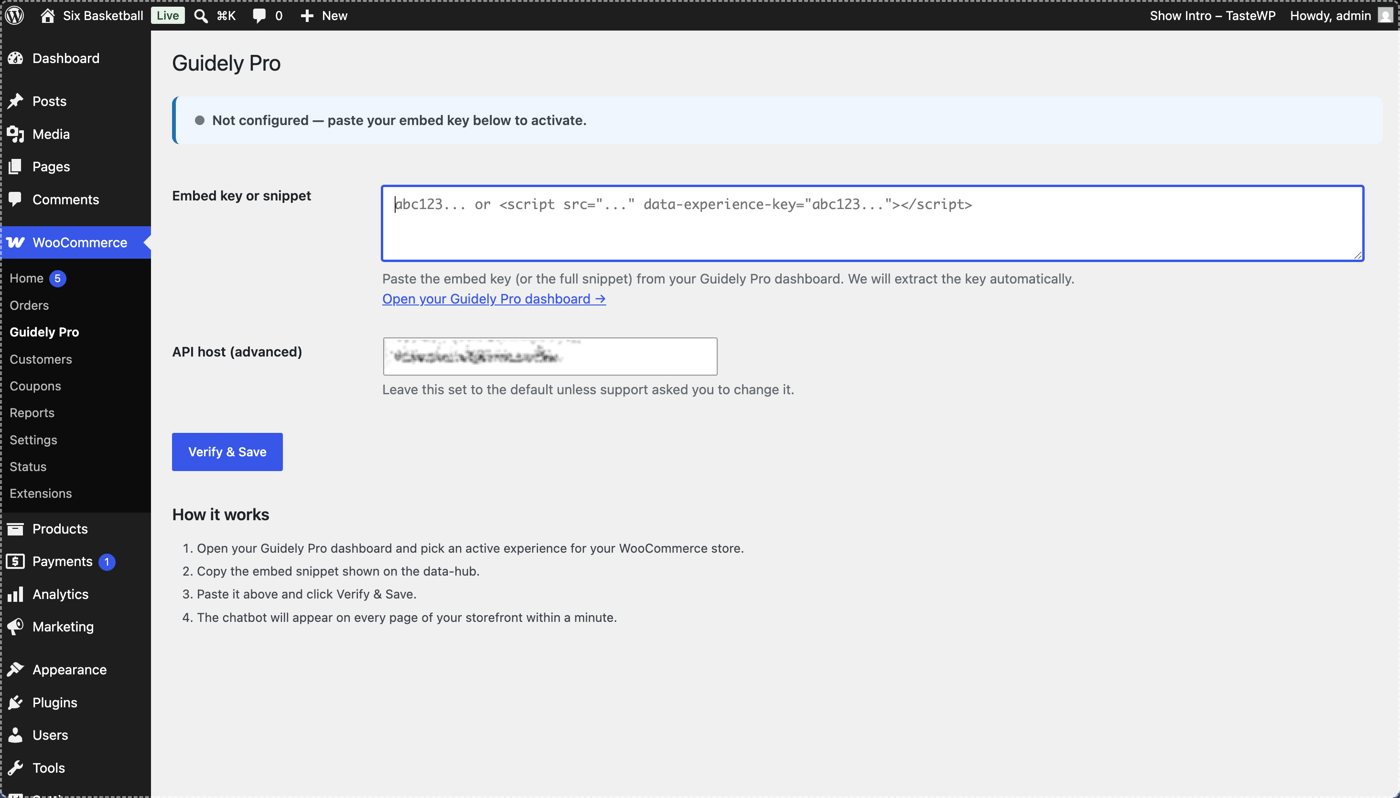This screenshot has height=798, width=1400.
Task: Click the Media icon in sidebar
Action: [x=16, y=134]
